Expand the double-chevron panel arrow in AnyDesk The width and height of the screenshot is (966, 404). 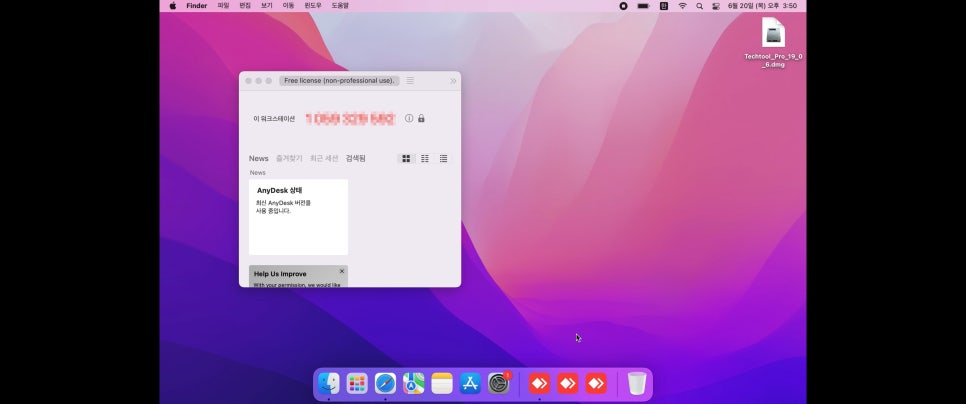click(453, 81)
